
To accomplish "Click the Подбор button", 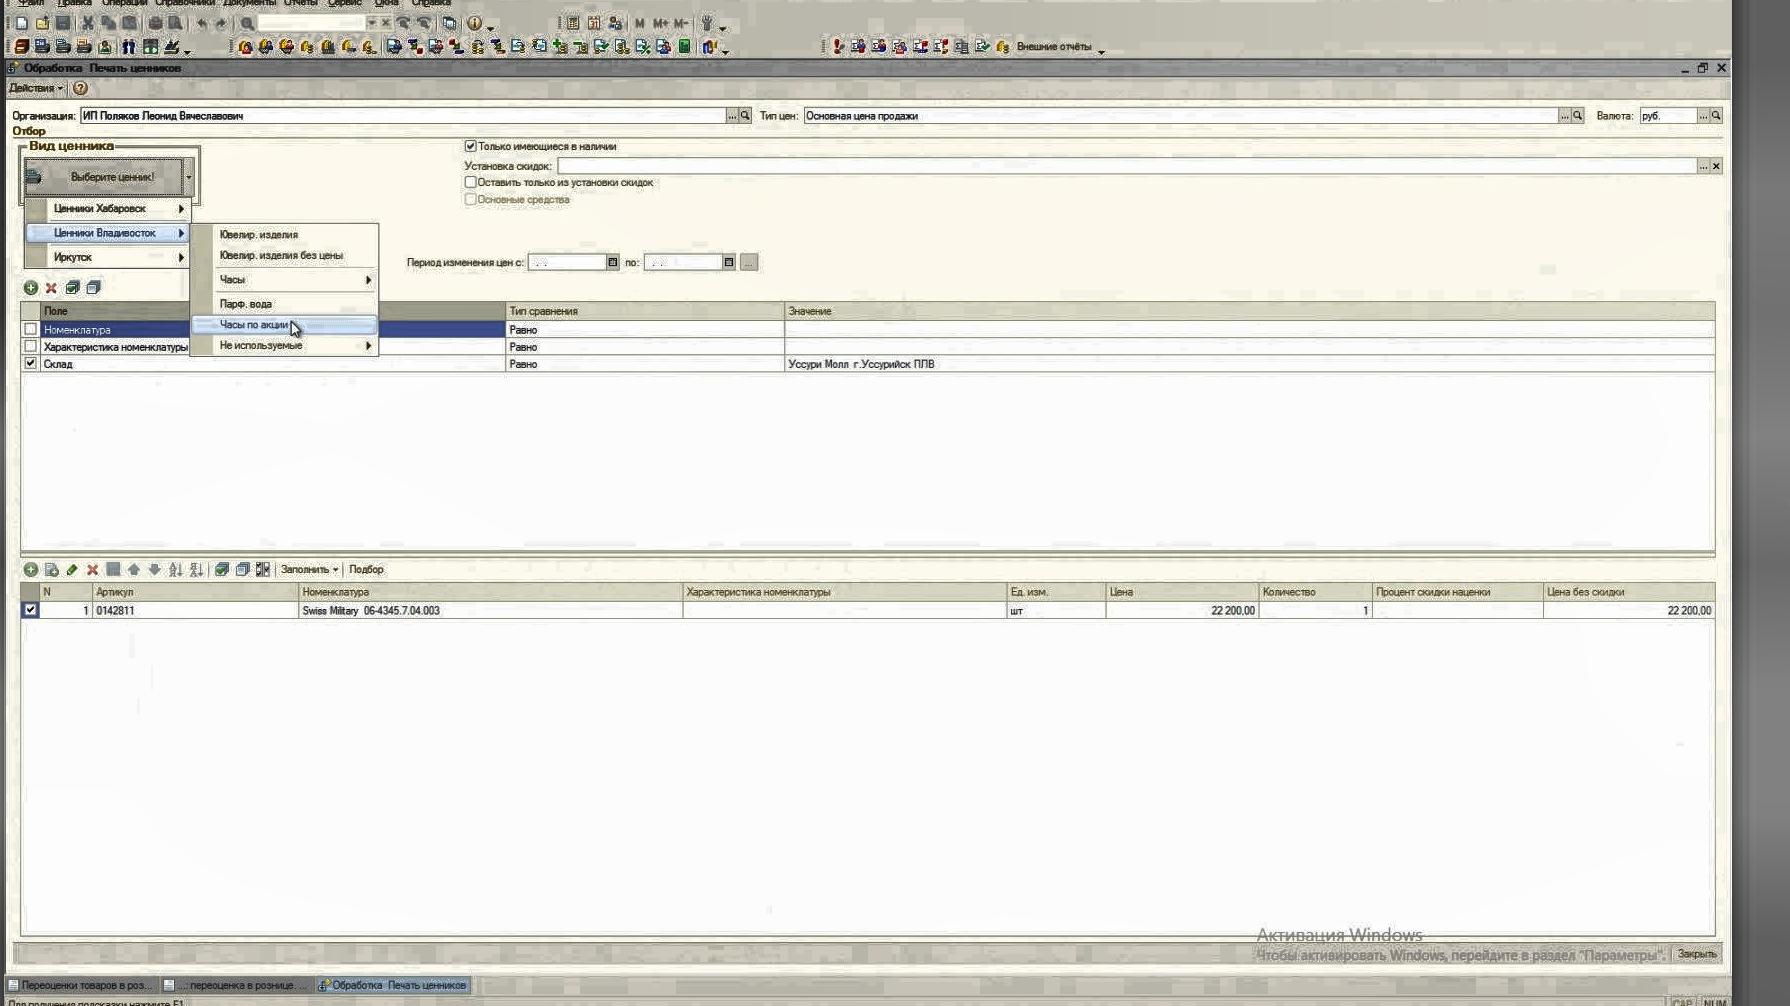I will [366, 569].
